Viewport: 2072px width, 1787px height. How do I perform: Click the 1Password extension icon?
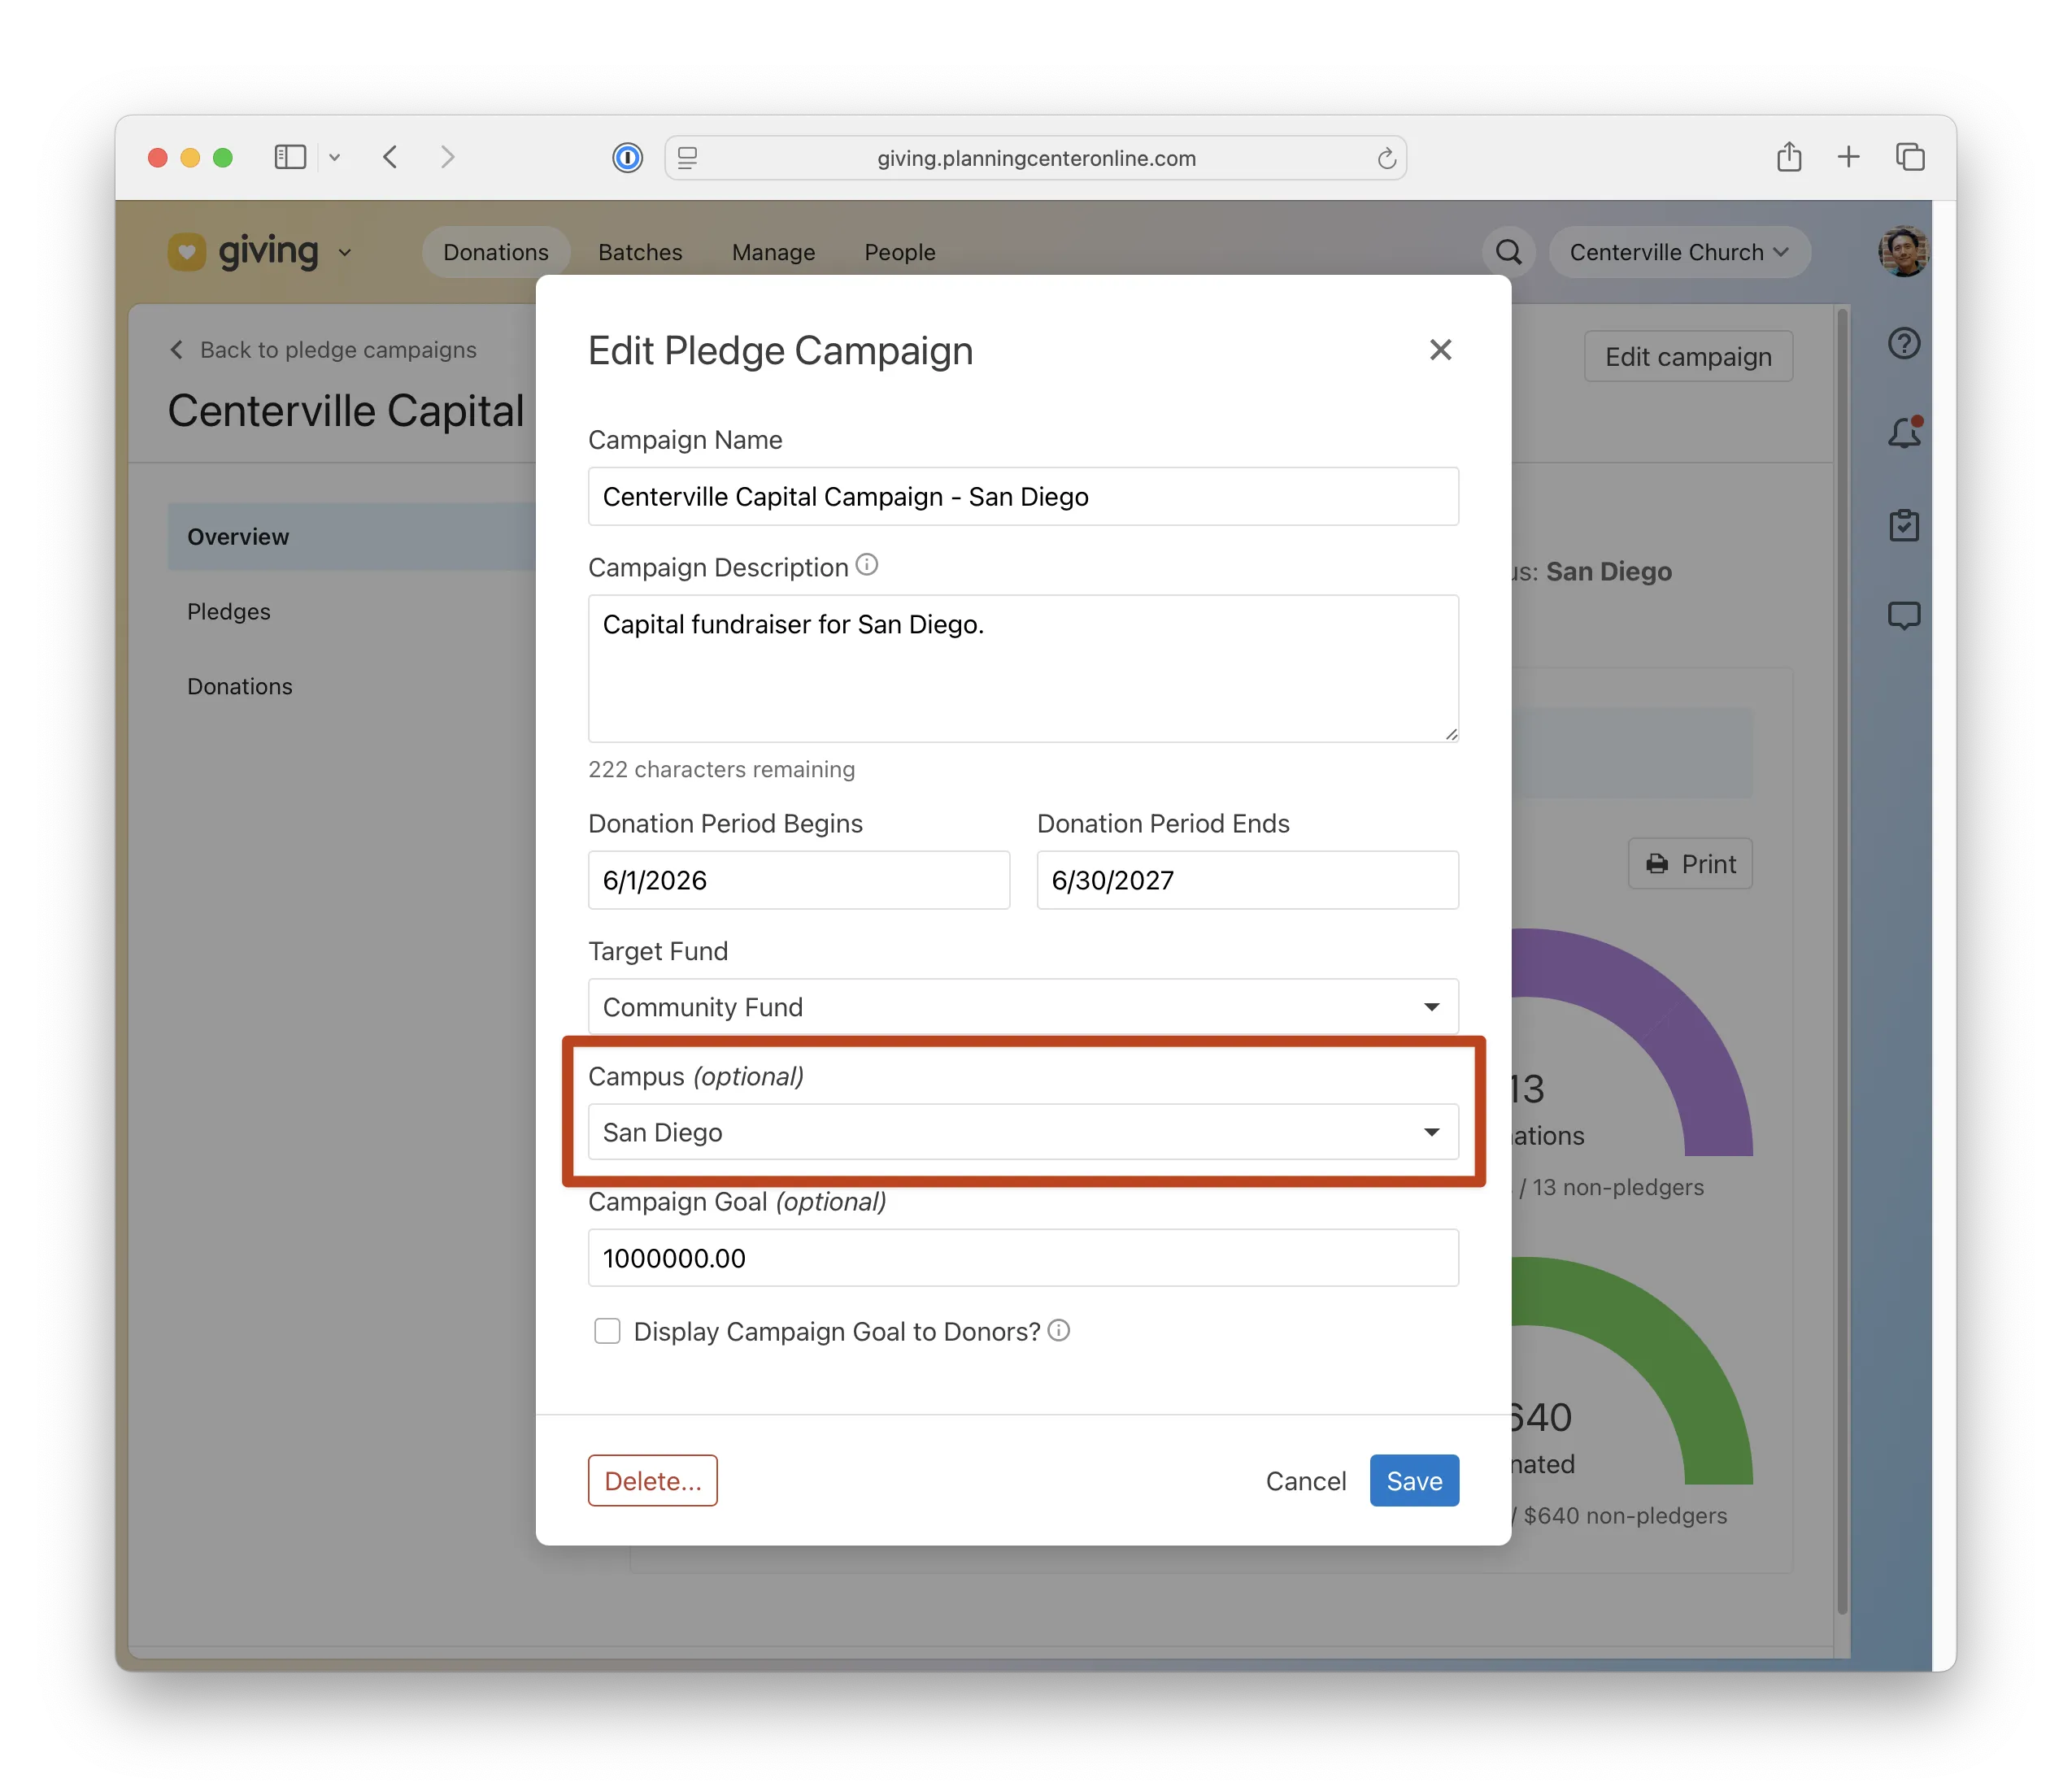(627, 158)
